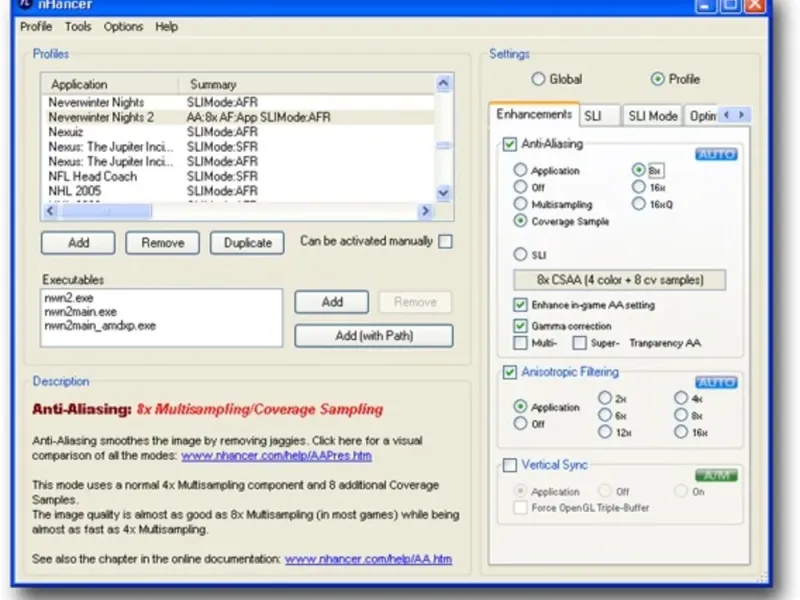The width and height of the screenshot is (800, 600).
Task: Click the AUTO badge in Anisotropic Filtering section
Action: coord(716,383)
